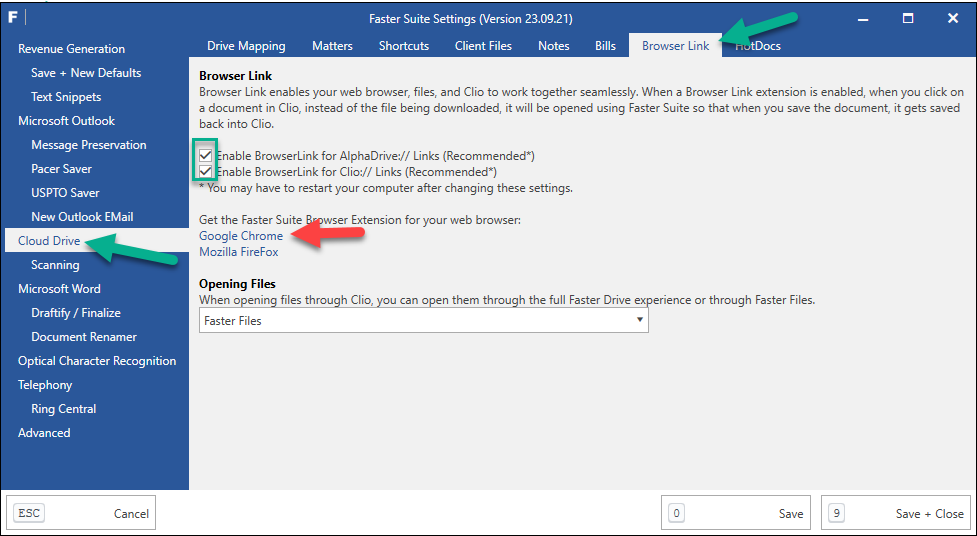Select Microsoft Outlook in sidebar
The width and height of the screenshot is (977, 536).
pos(66,121)
